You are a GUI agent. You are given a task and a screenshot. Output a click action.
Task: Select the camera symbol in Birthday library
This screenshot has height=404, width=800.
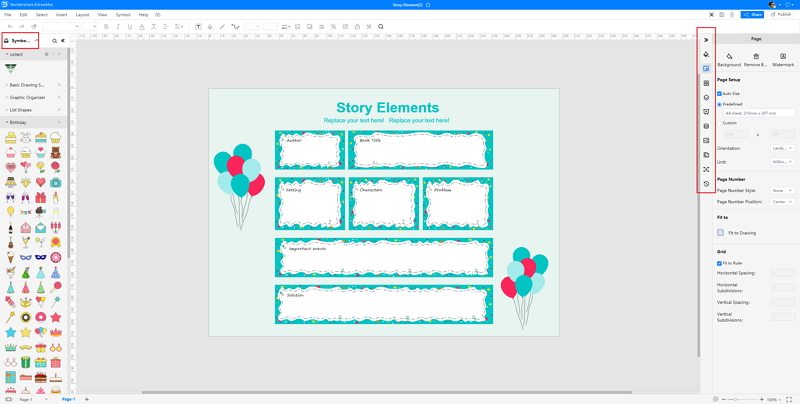[56, 182]
